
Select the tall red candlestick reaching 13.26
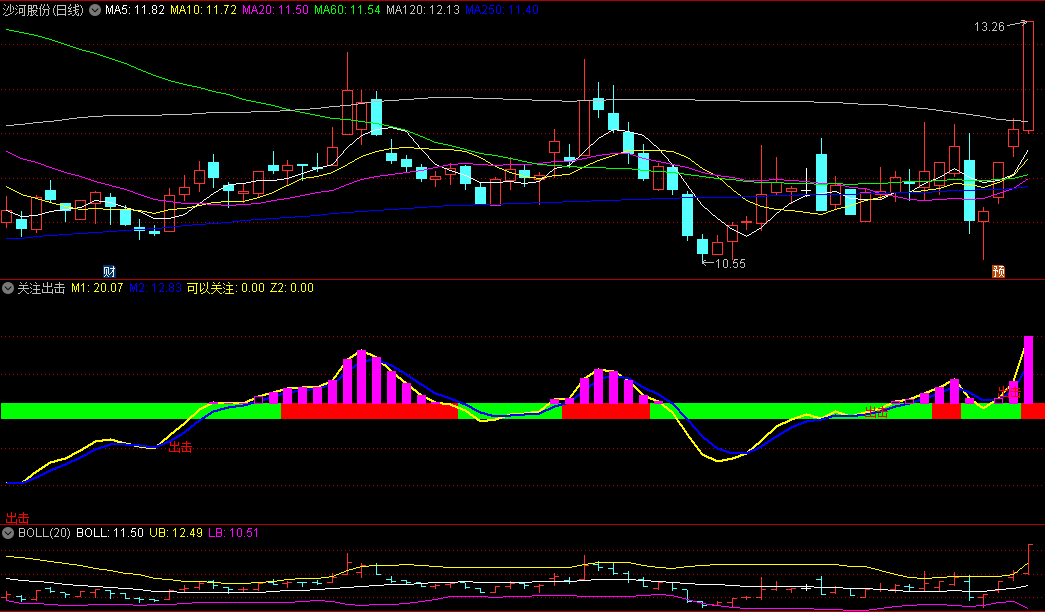coord(1028,76)
